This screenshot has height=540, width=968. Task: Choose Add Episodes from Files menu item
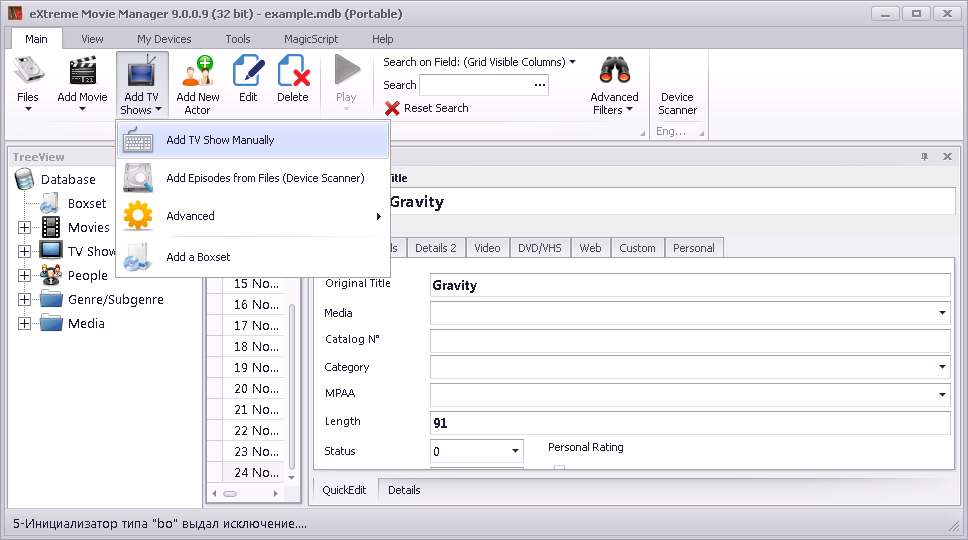tap(253, 178)
